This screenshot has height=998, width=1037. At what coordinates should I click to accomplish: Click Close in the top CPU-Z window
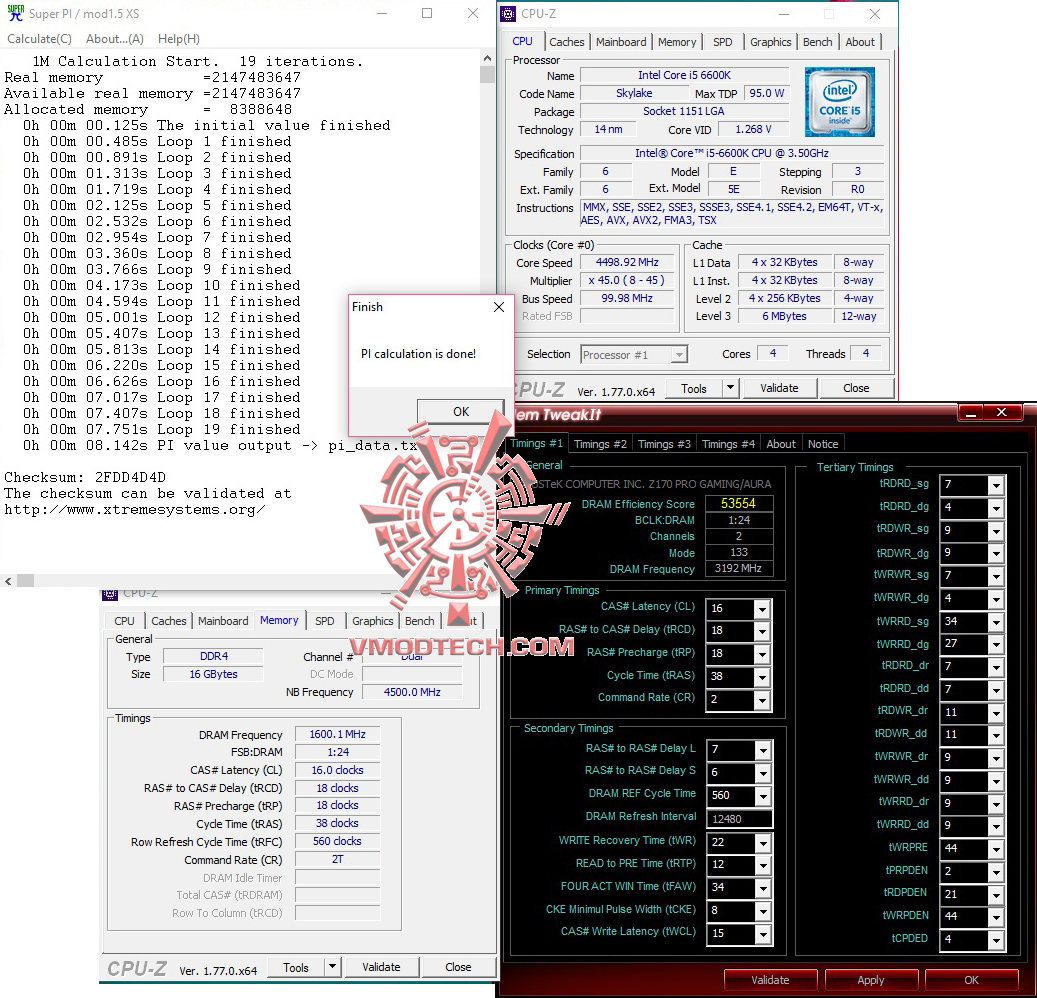click(x=856, y=388)
